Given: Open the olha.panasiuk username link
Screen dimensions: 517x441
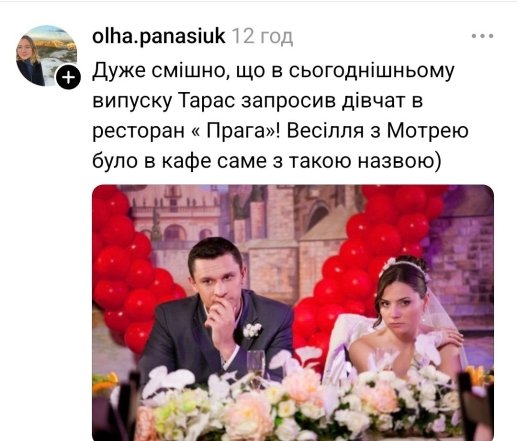Looking at the screenshot, I should [x=159, y=36].
